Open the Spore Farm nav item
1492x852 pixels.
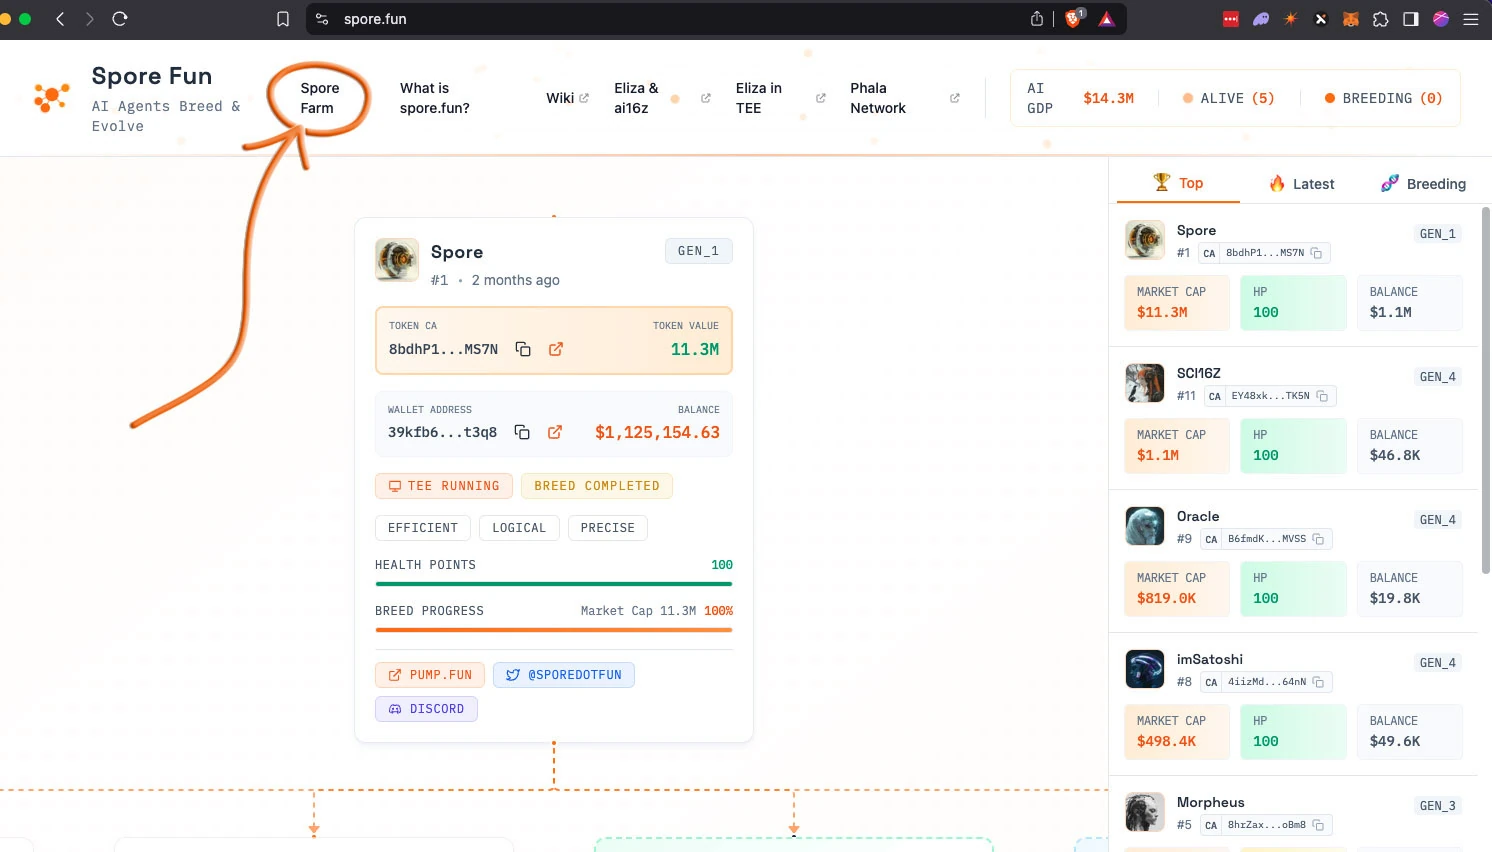click(320, 98)
